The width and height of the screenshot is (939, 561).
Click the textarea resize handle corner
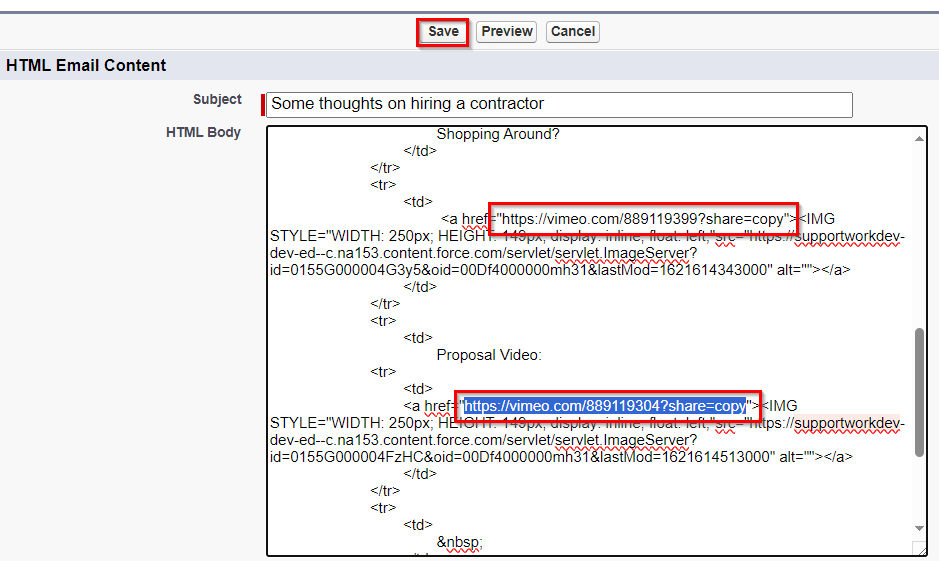[919, 548]
